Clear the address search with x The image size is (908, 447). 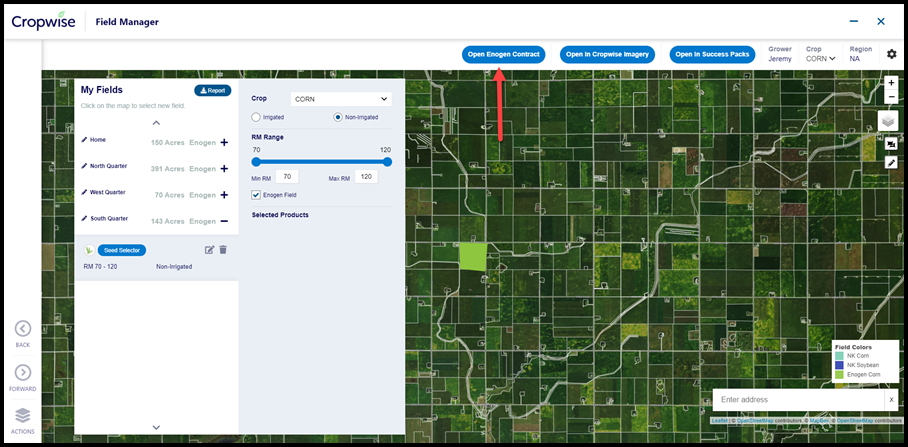pos(891,400)
